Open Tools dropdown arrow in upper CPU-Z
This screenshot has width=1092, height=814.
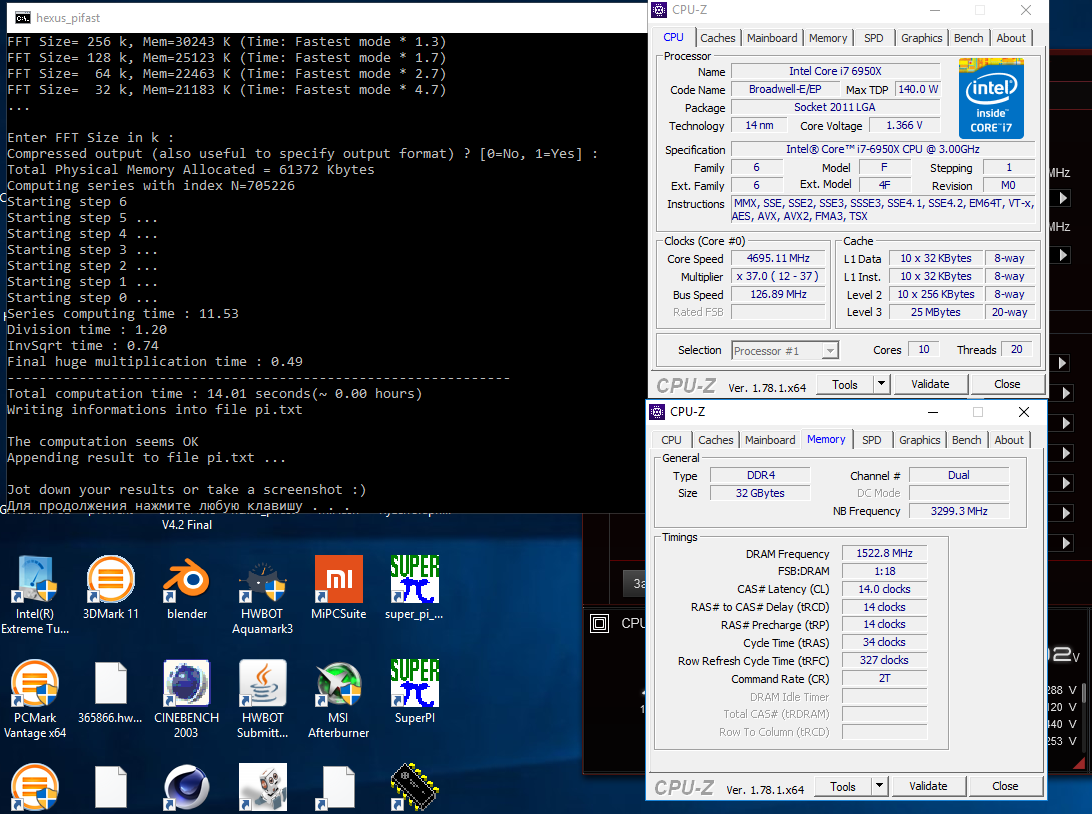point(881,384)
